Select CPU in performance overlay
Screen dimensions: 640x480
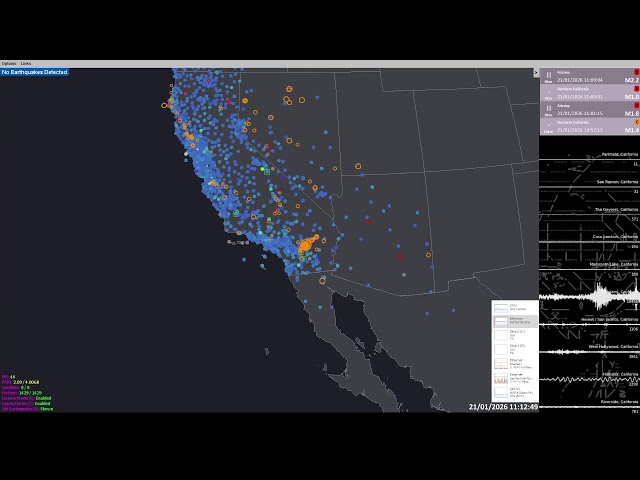515,307
